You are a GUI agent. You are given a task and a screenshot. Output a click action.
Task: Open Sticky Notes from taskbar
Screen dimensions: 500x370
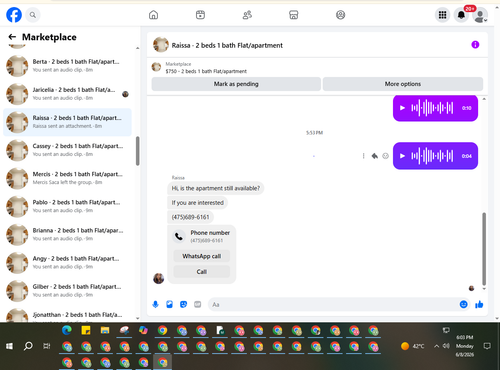click(86, 330)
